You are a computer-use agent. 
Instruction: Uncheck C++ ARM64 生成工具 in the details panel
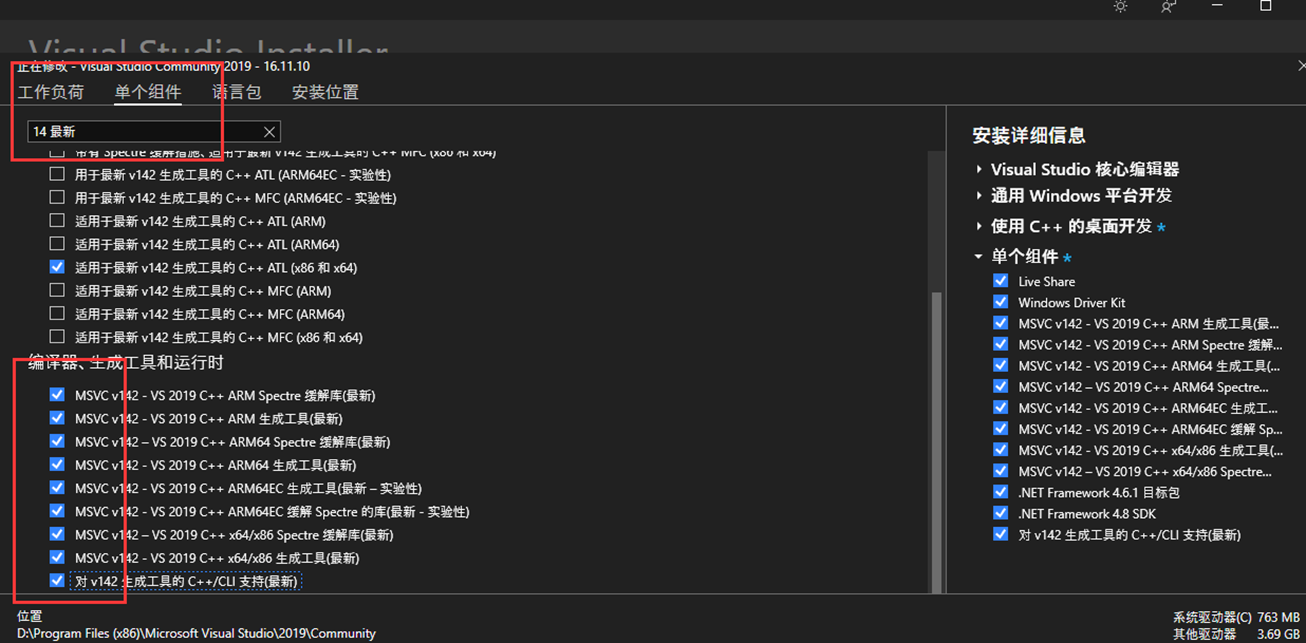coord(1001,365)
